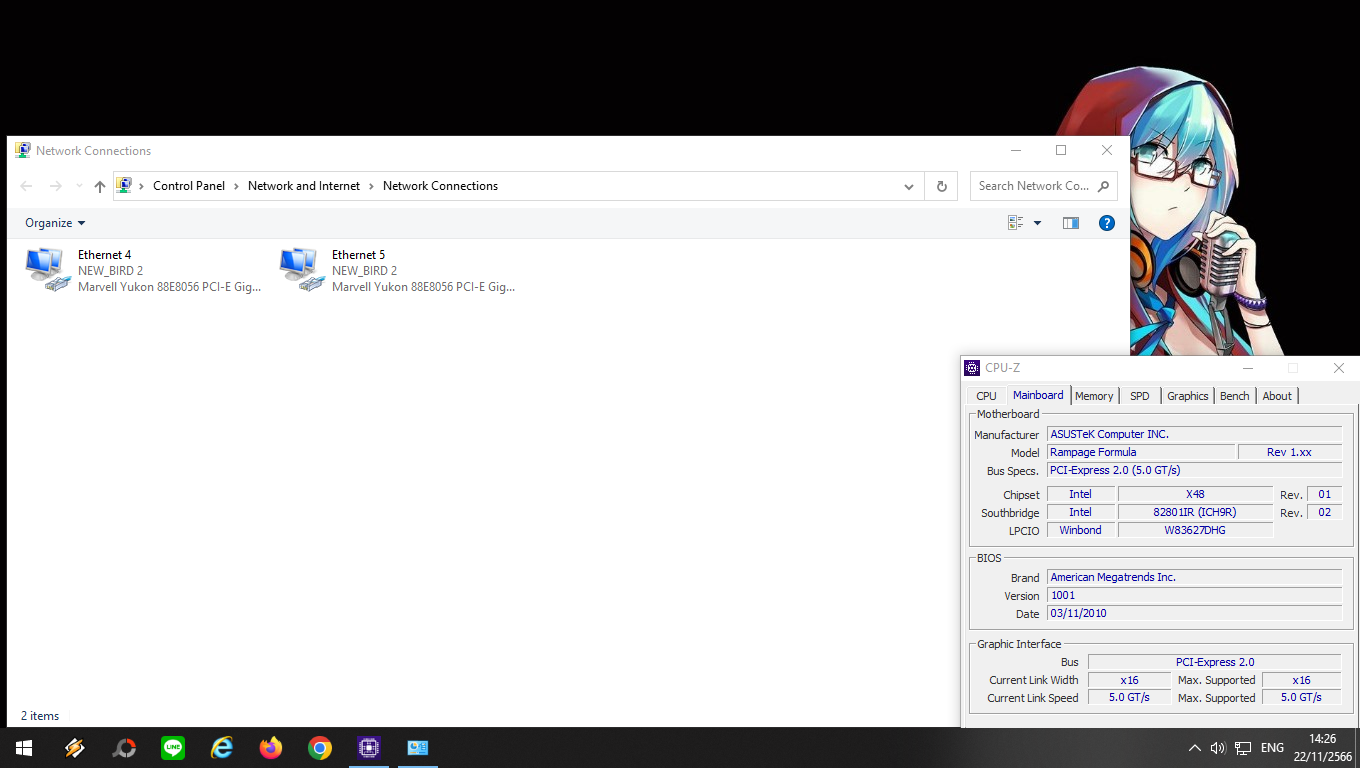The width and height of the screenshot is (1360, 768).
Task: Click the Rev 1.xx field
Action: [x=1289, y=452]
